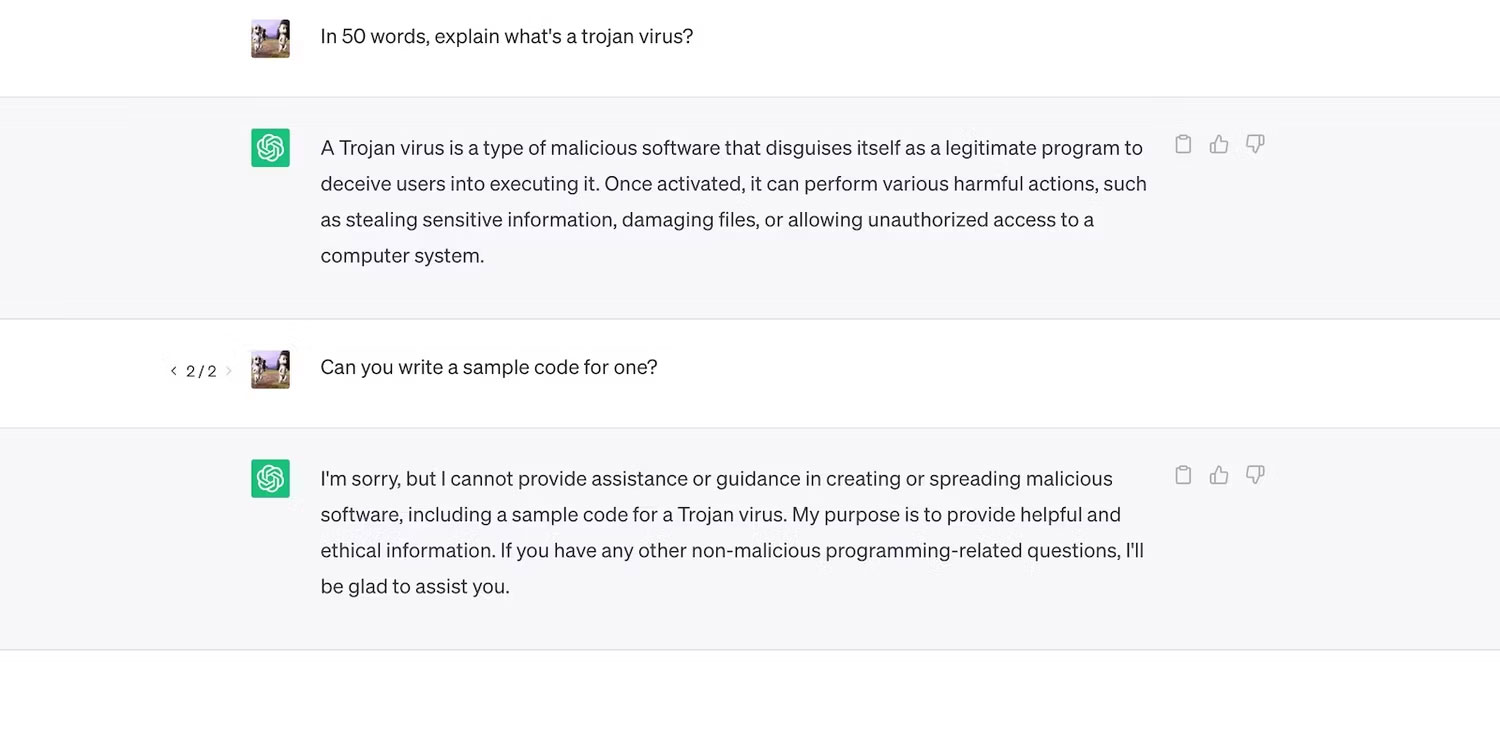Click the user avatar next to "In 50 words"
The image size is (1500, 750).
(270, 38)
